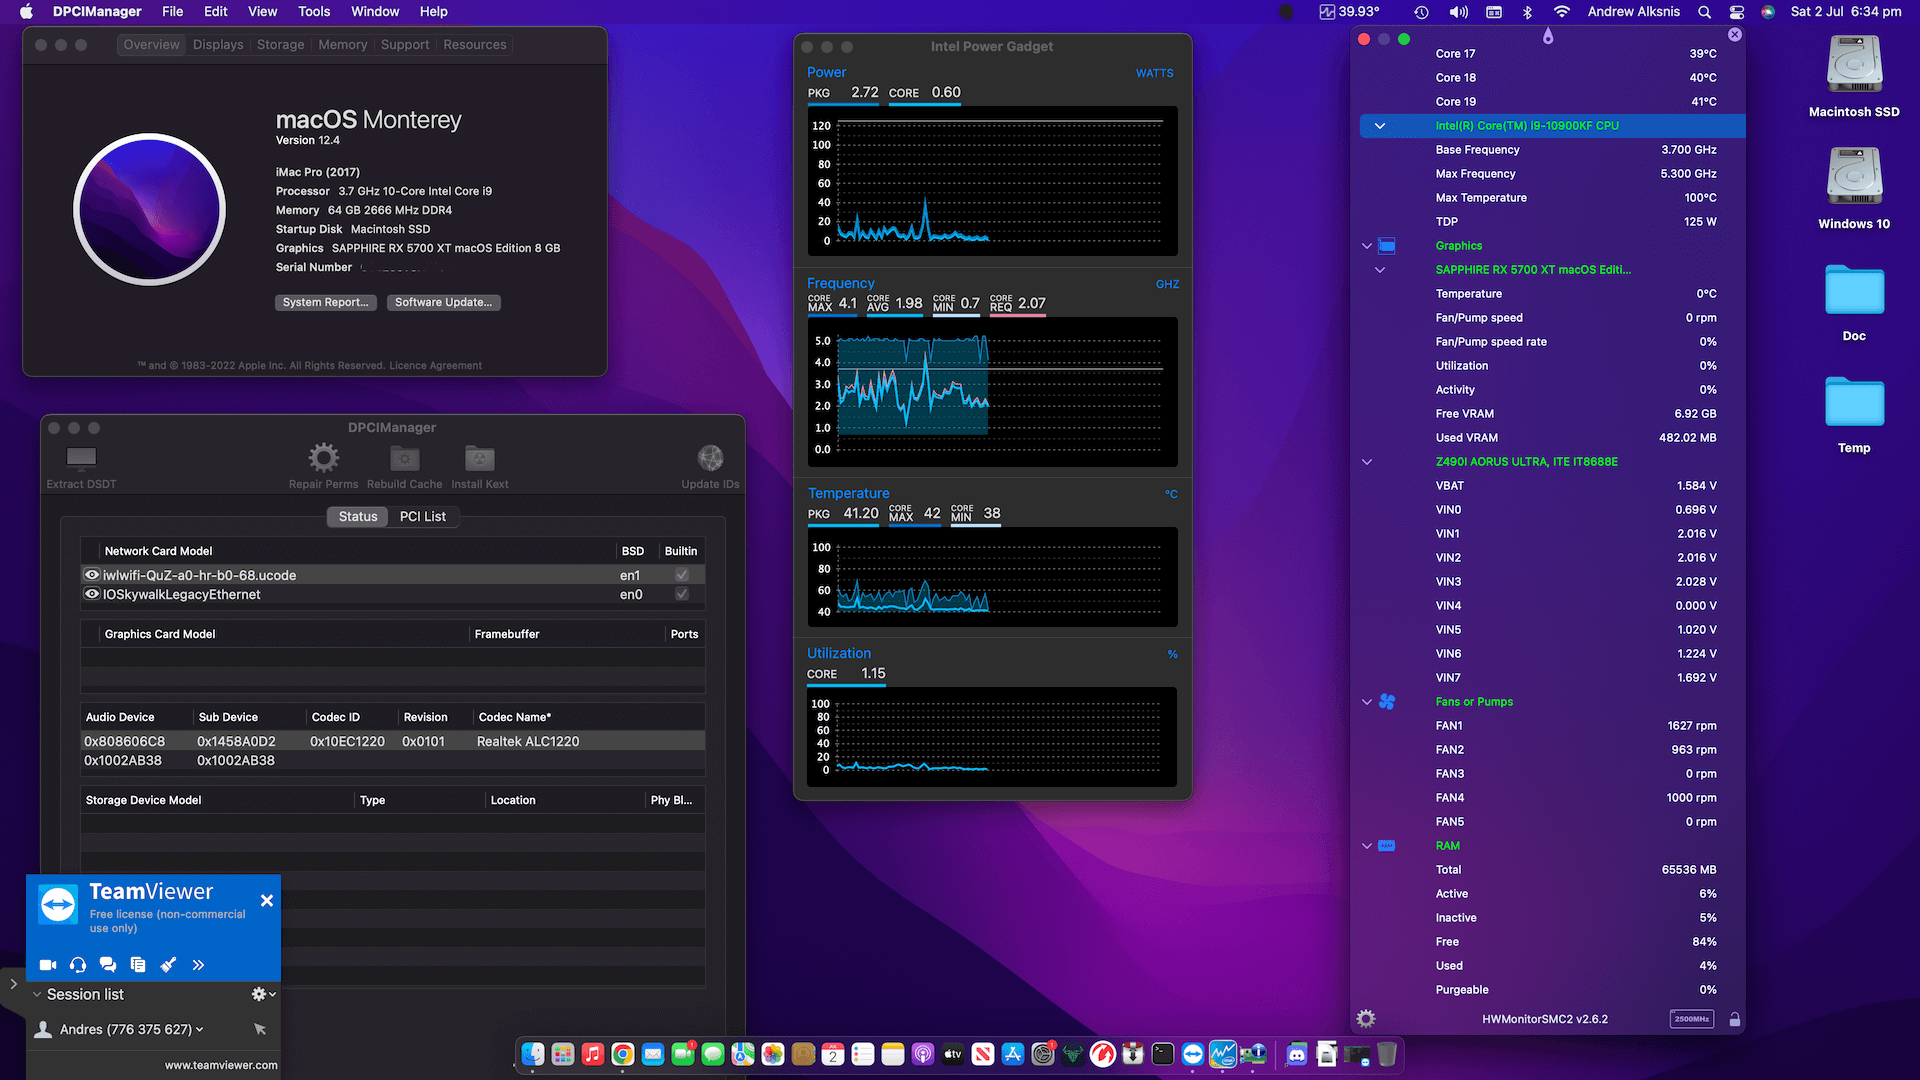Screen dimensions: 1920x1080
Task: Open Session list gear dropdown
Action: 263,994
